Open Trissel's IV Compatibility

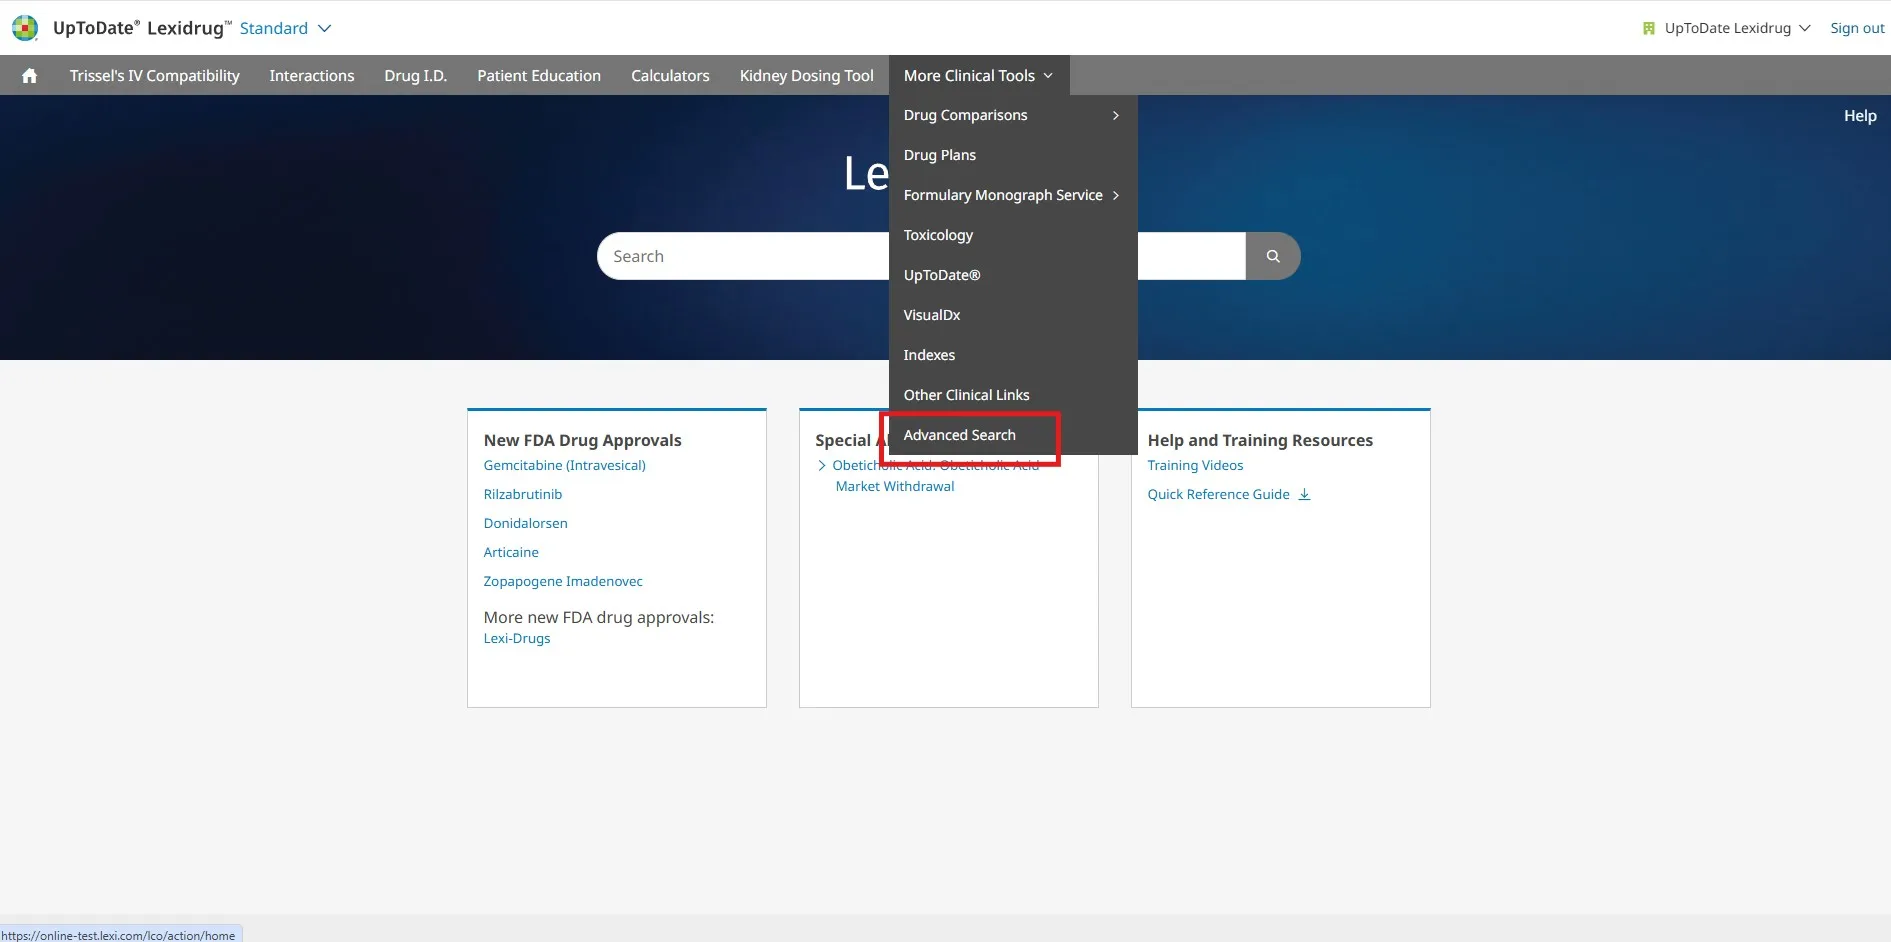(155, 76)
